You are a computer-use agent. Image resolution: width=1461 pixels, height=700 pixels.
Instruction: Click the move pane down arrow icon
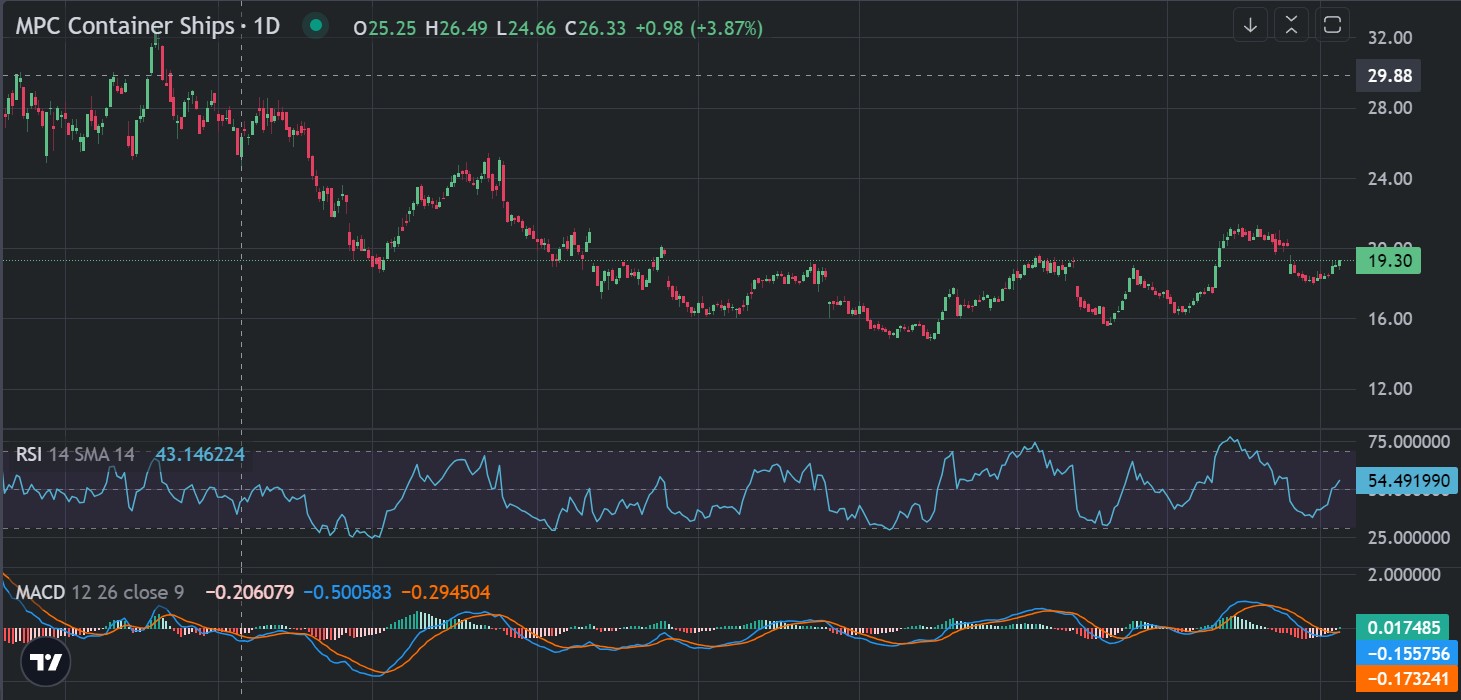pos(1250,26)
